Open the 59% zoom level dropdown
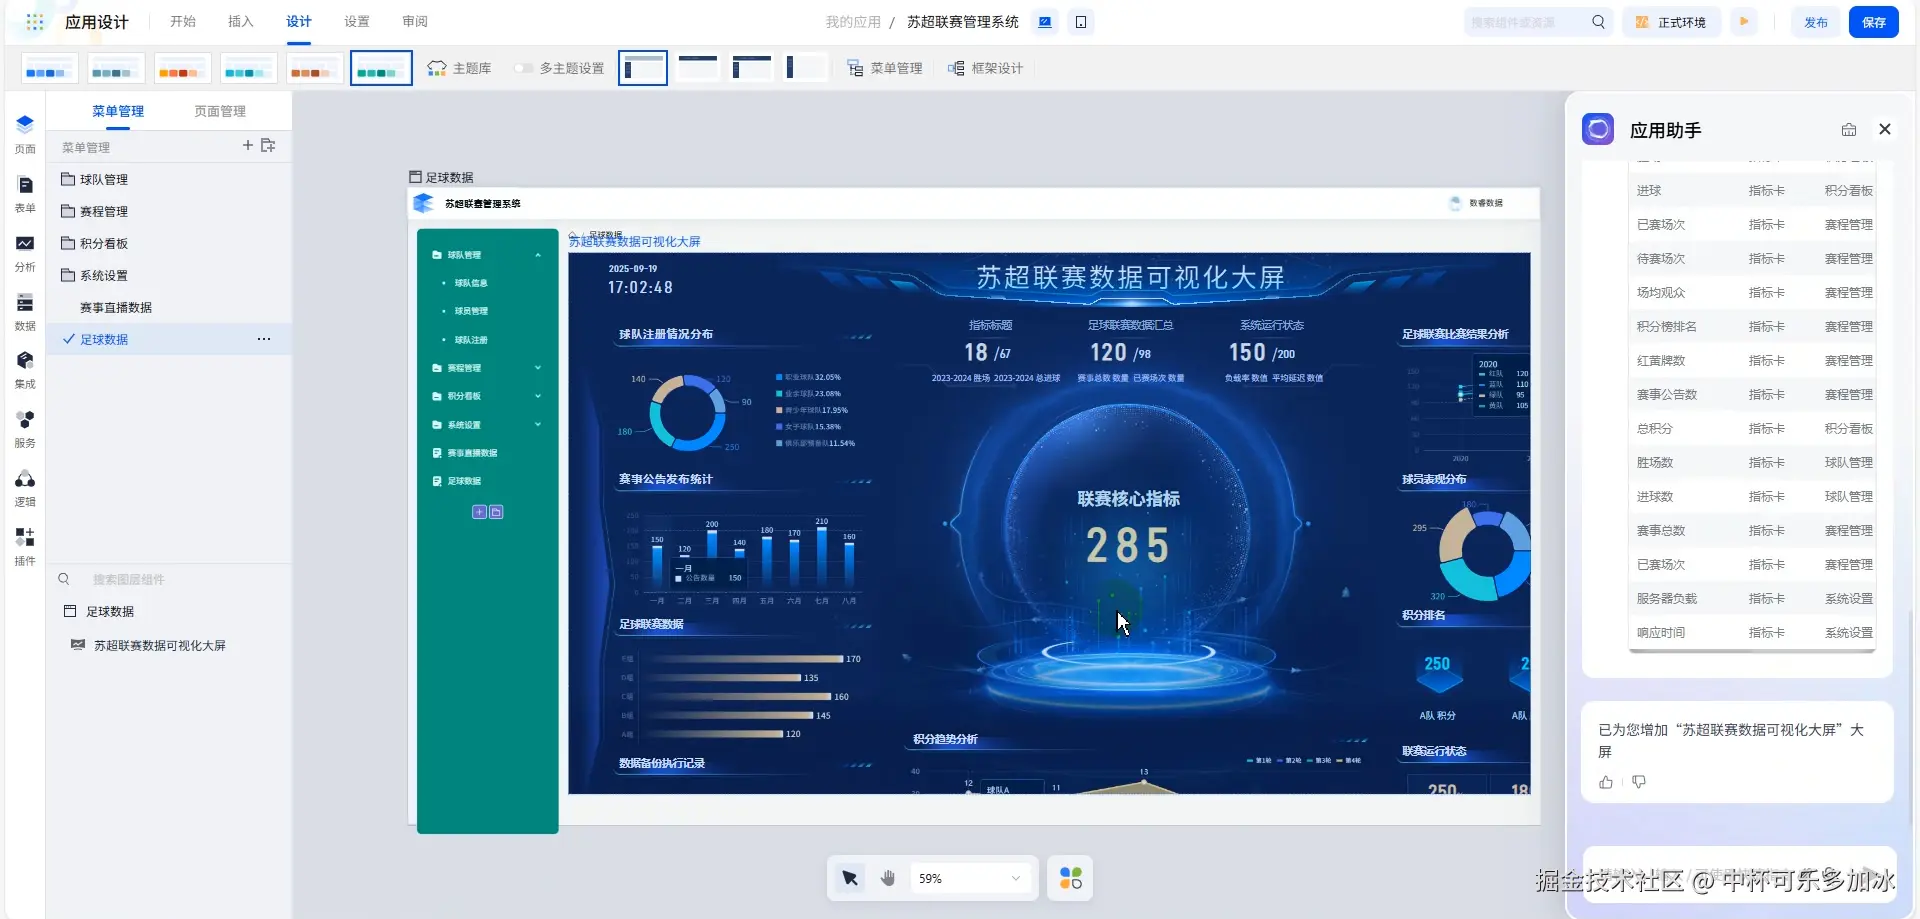 click(x=970, y=878)
